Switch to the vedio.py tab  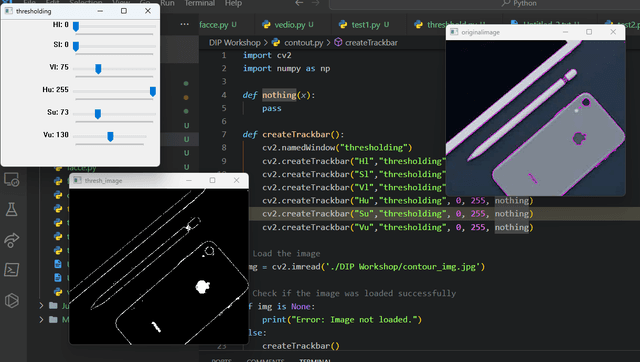pyautogui.click(x=289, y=25)
